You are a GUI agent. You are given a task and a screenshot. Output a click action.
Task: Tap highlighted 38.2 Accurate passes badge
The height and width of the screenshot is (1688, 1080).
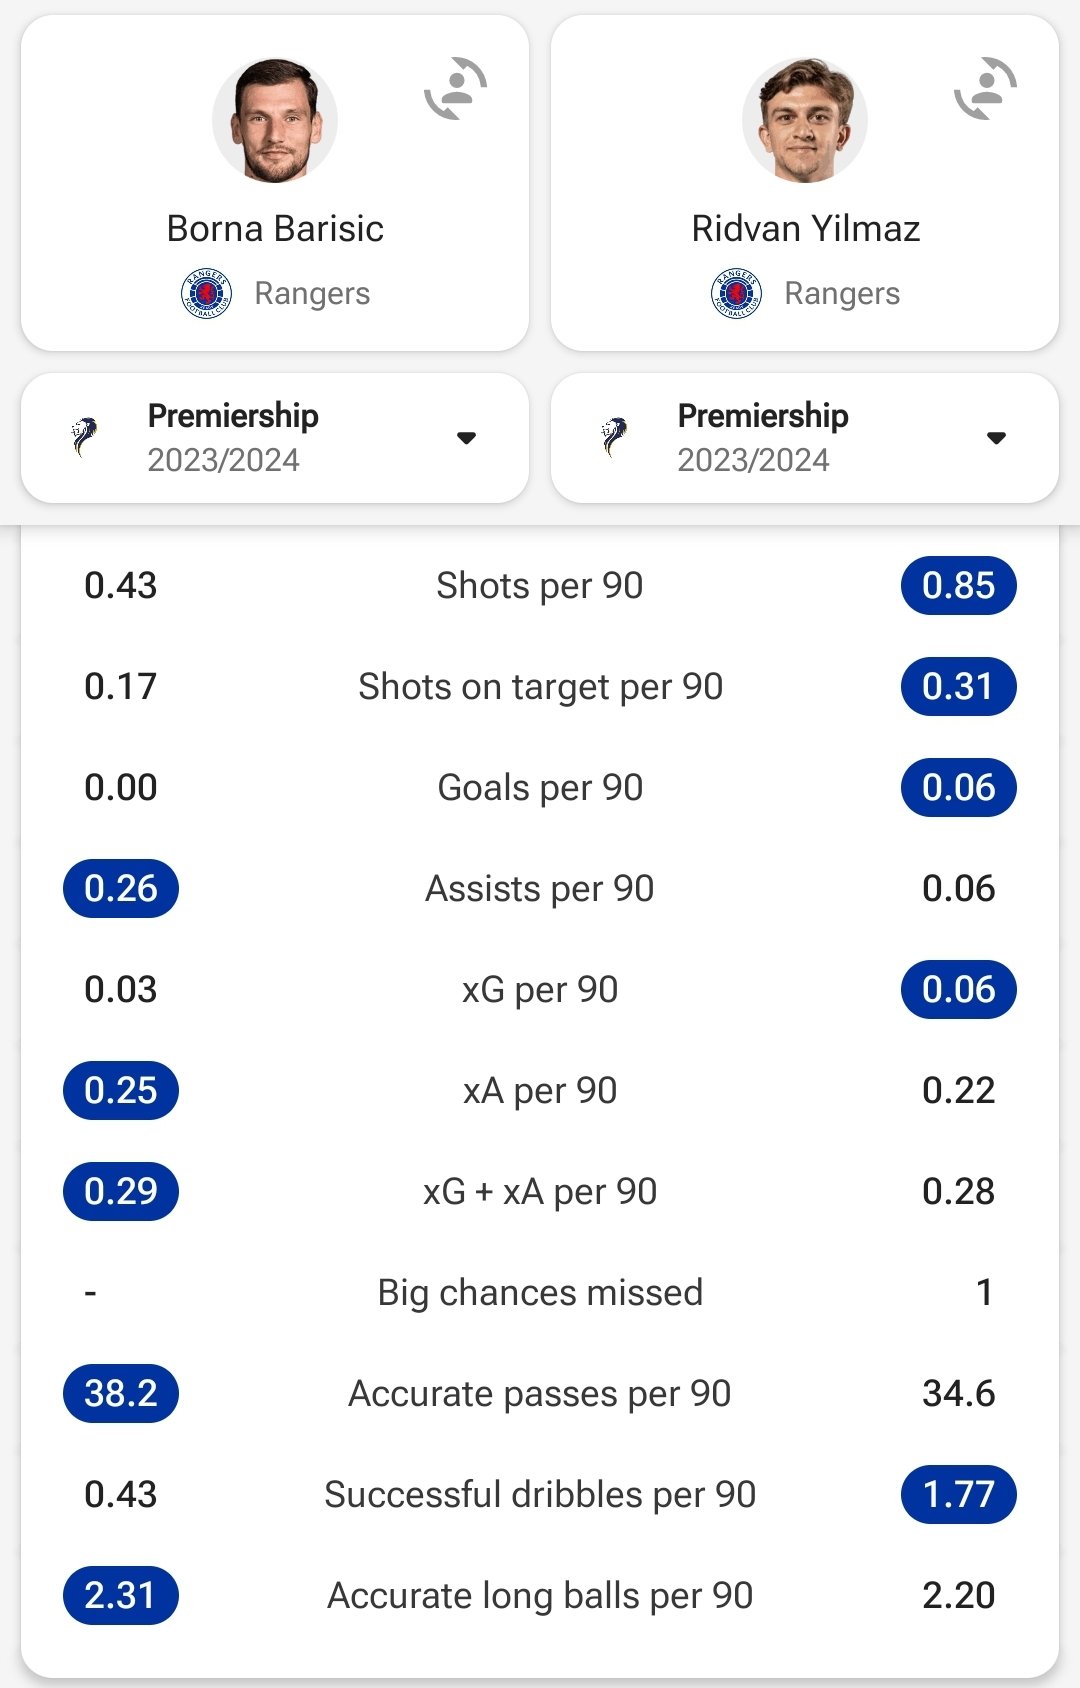121,1393
